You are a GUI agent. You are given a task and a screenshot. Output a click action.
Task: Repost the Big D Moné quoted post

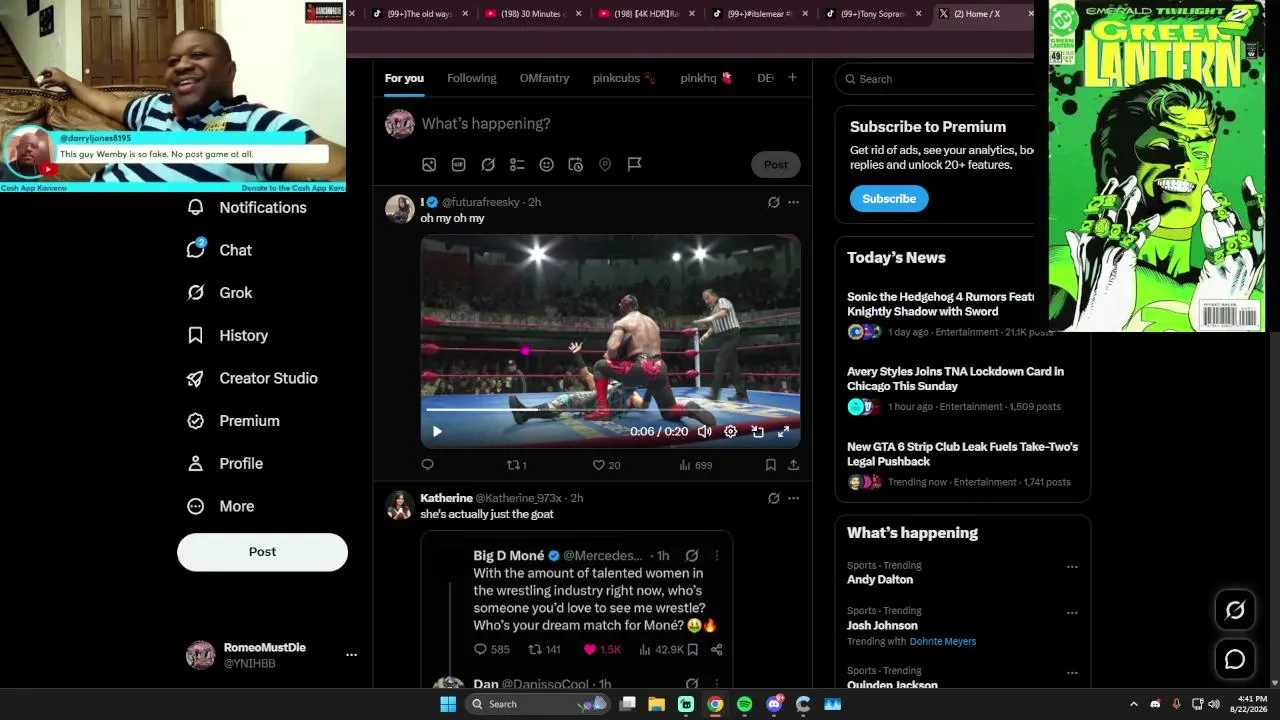pyautogui.click(x=544, y=650)
